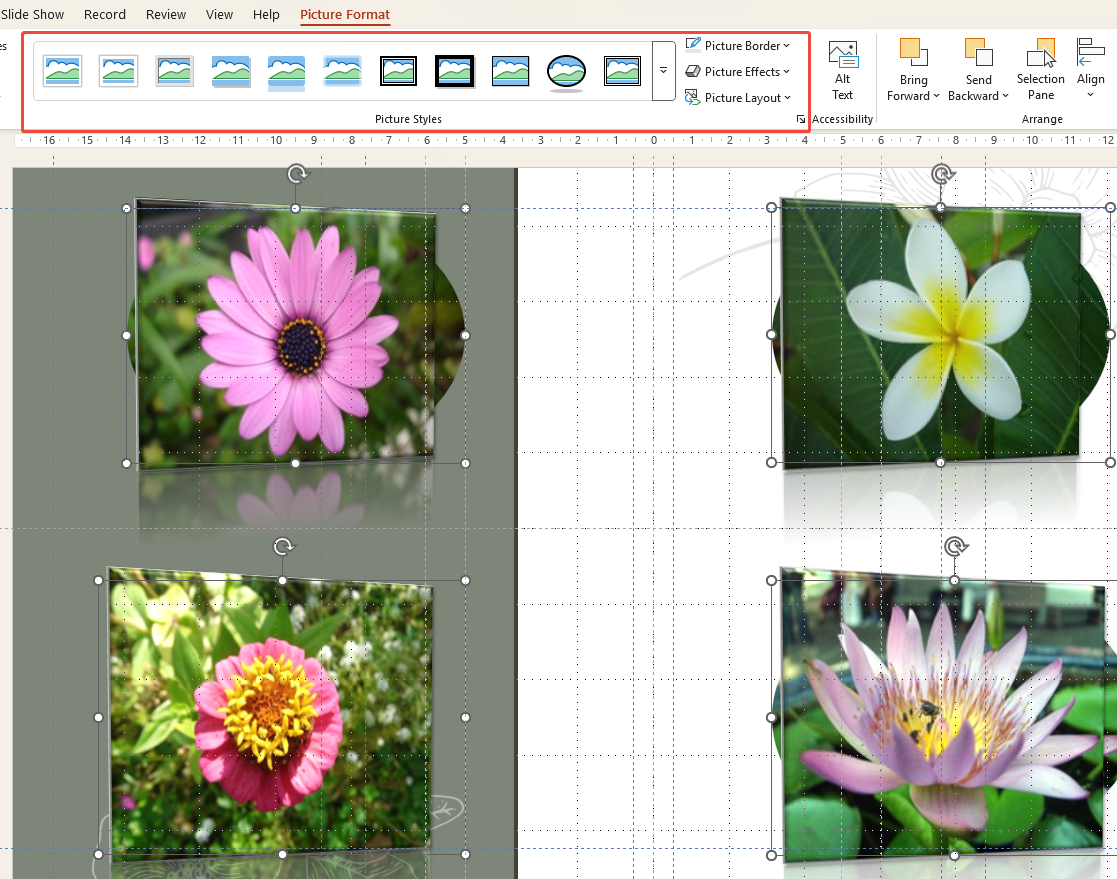Apply the thick black frame picture style
The image size is (1117, 879).
[x=454, y=70]
